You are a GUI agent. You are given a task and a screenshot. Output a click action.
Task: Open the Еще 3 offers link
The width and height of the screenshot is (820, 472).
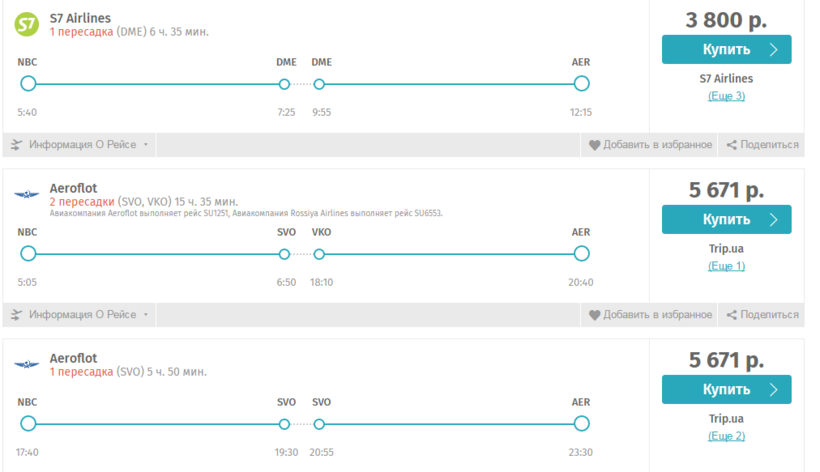(x=726, y=96)
